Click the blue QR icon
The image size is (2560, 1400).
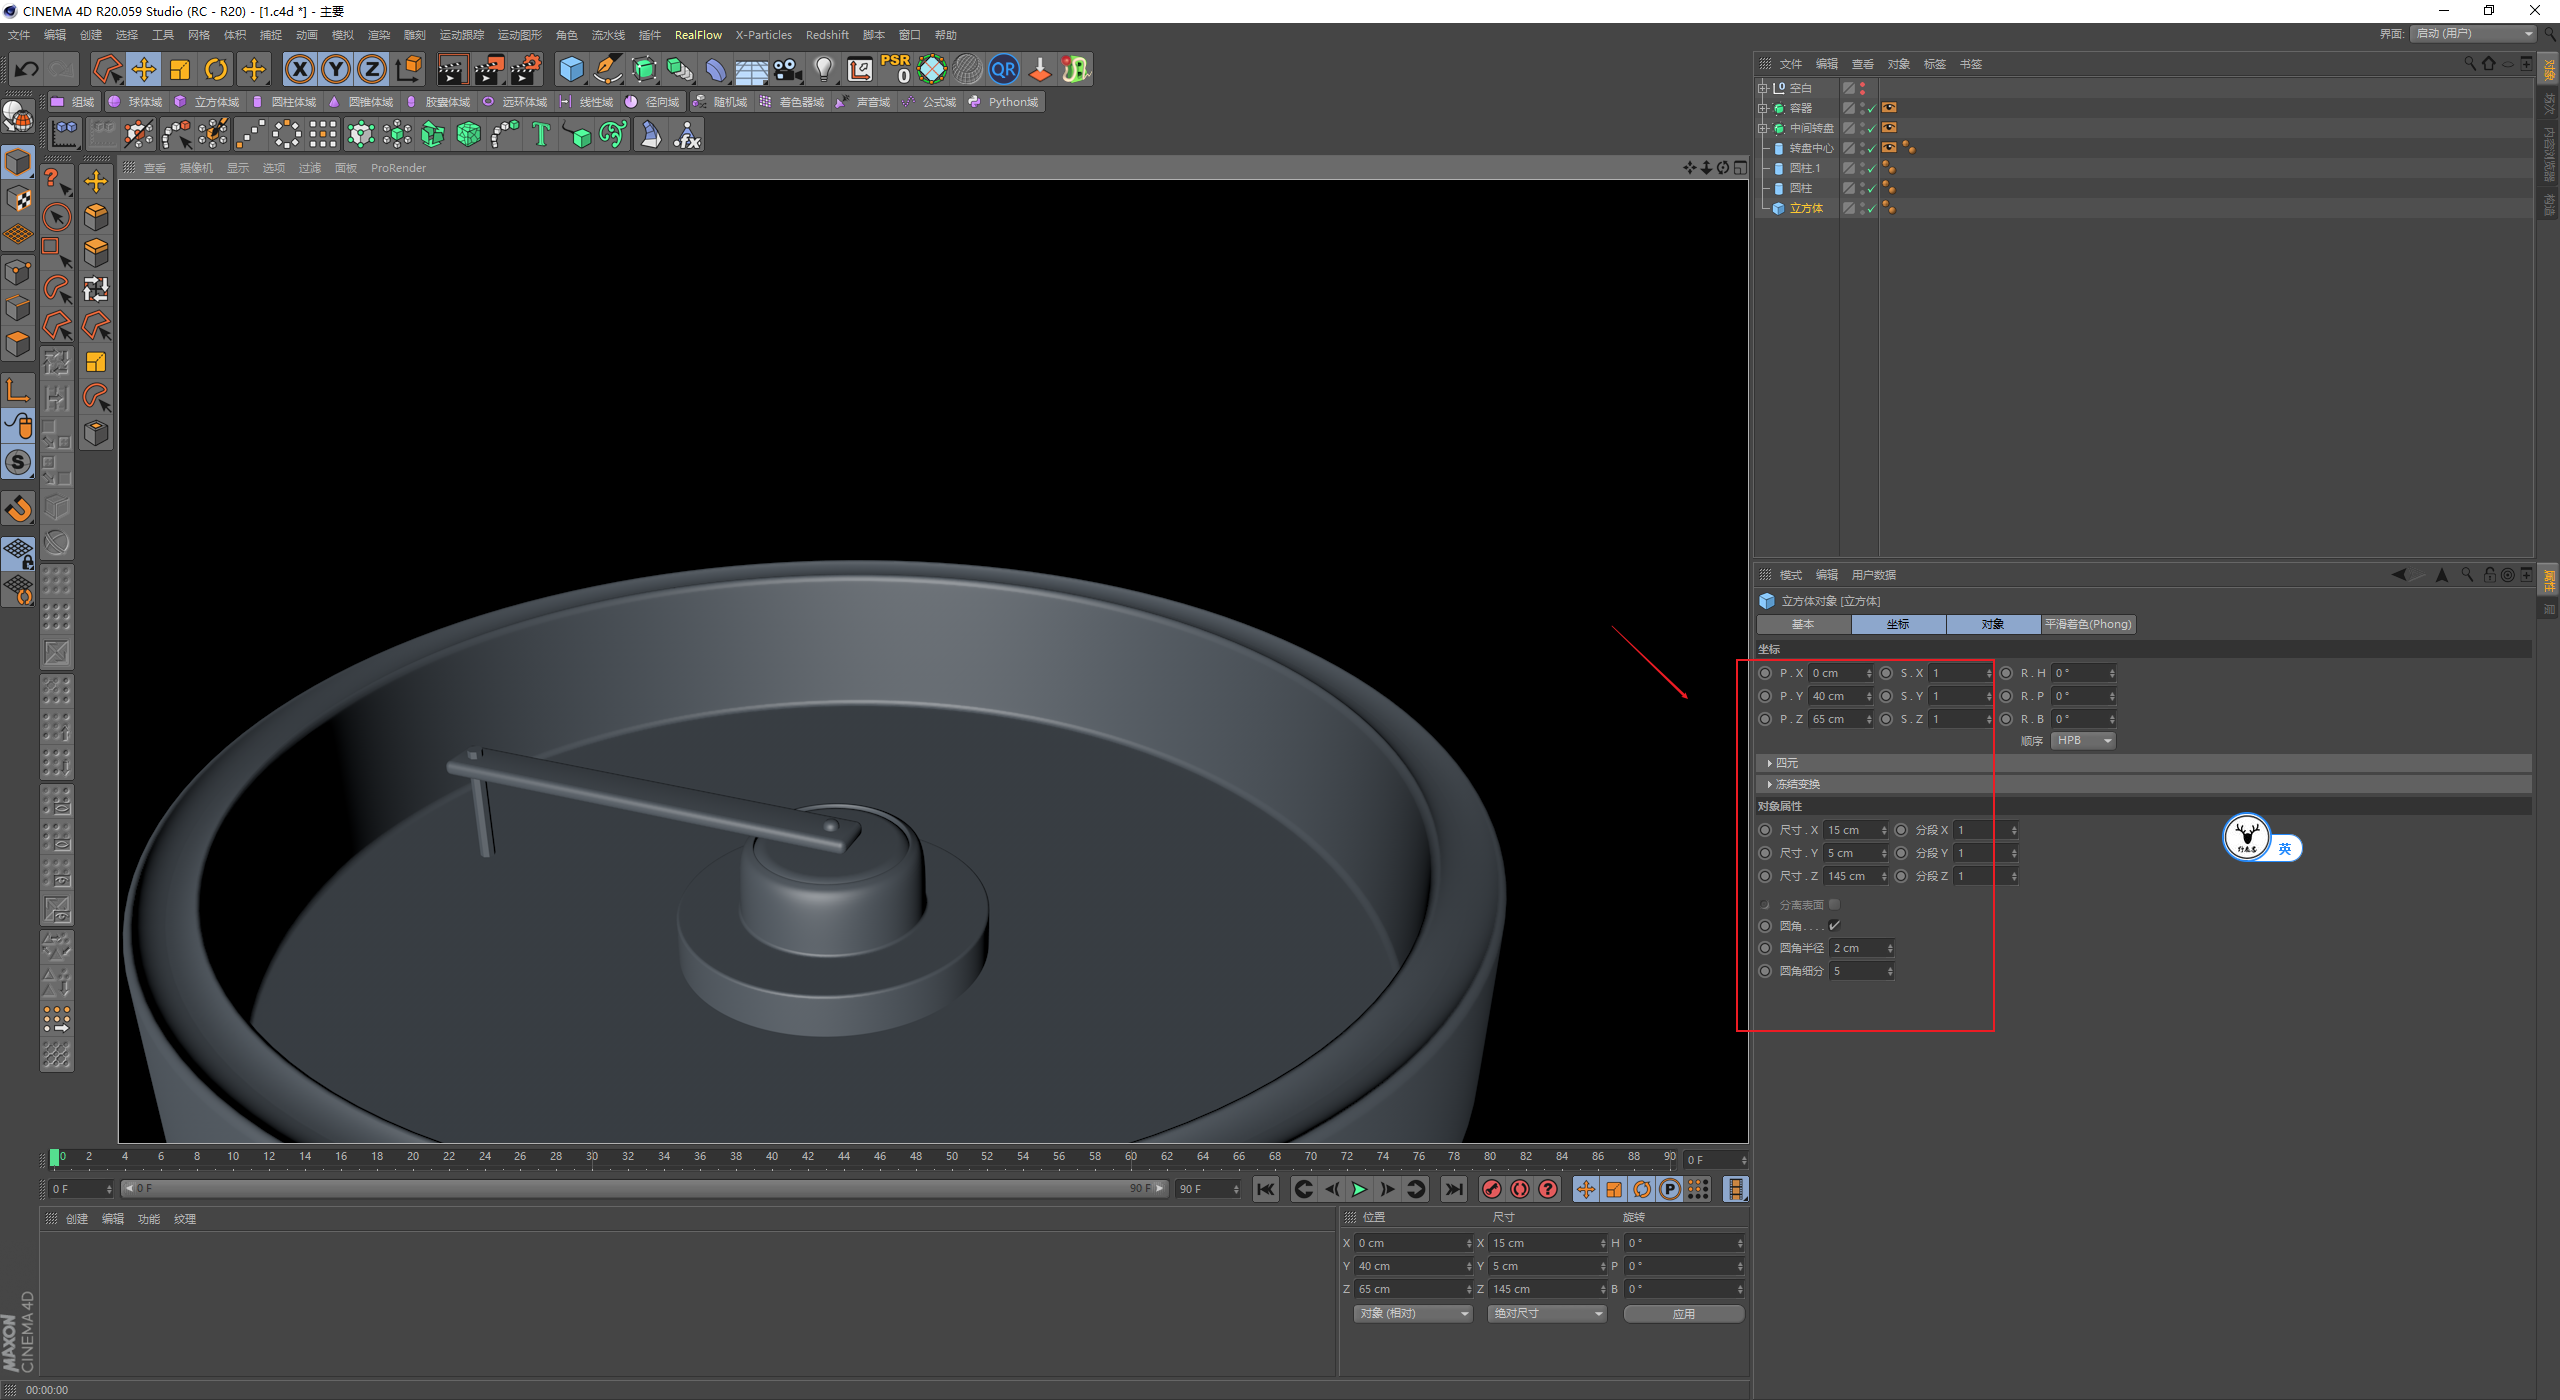[1003, 69]
